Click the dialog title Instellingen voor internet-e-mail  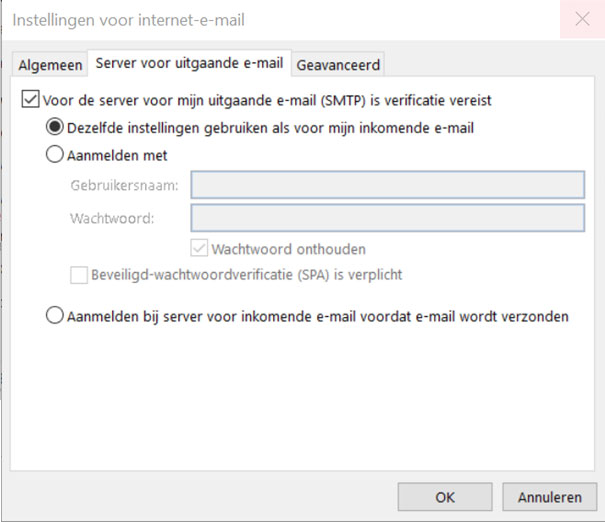[128, 20]
